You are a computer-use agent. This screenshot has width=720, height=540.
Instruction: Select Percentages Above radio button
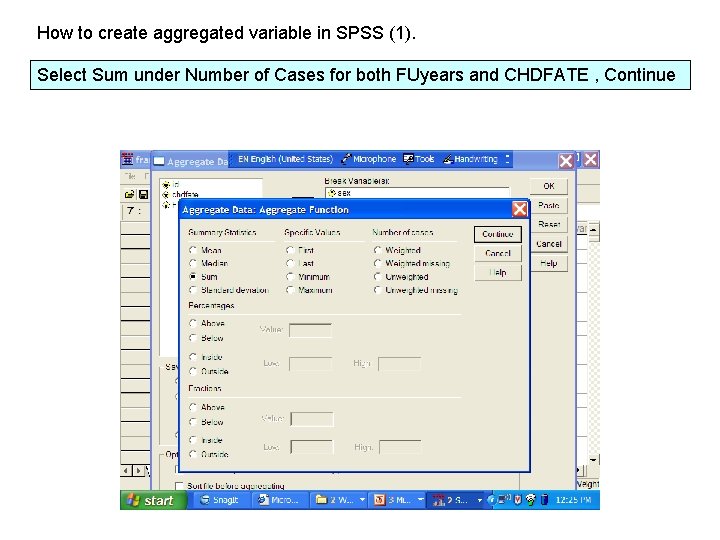coord(193,323)
